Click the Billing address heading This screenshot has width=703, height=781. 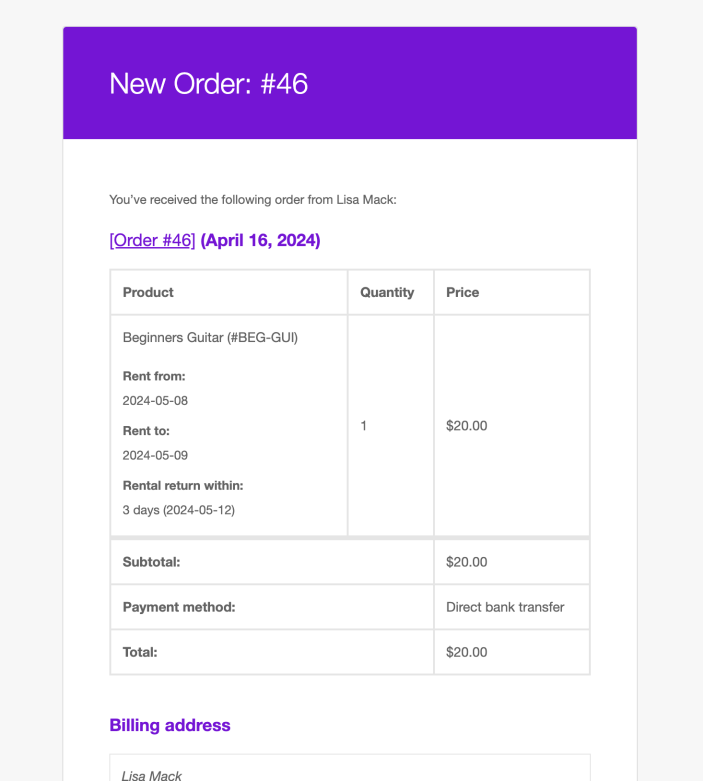(x=170, y=725)
